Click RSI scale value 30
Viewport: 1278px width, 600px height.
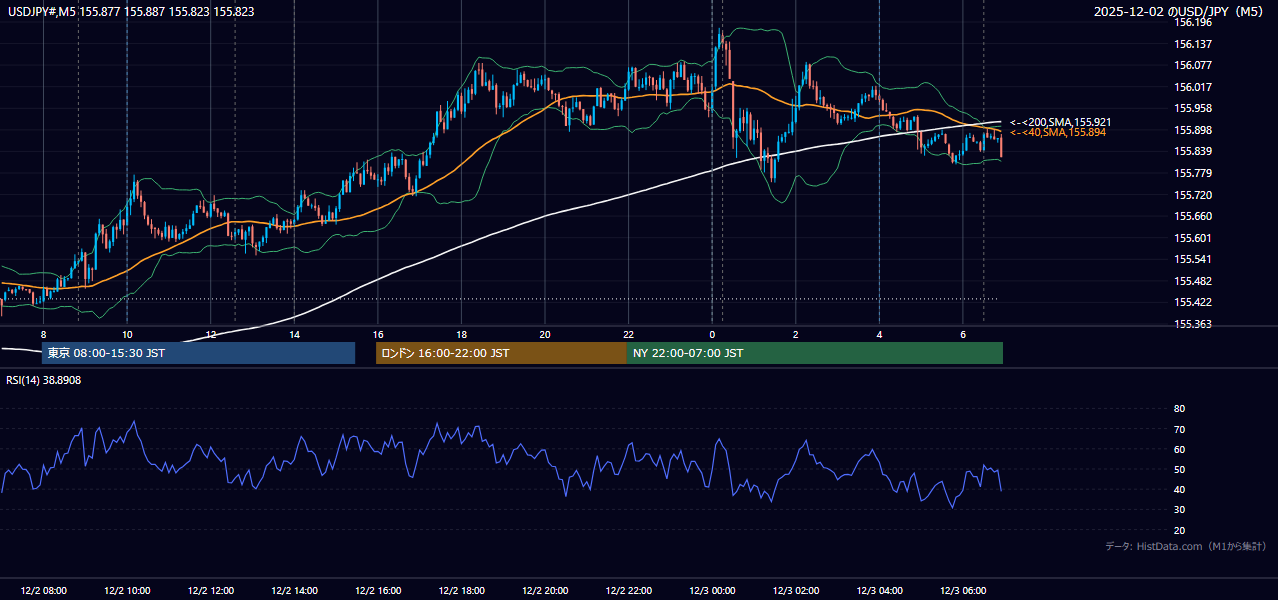pyautogui.click(x=1180, y=510)
